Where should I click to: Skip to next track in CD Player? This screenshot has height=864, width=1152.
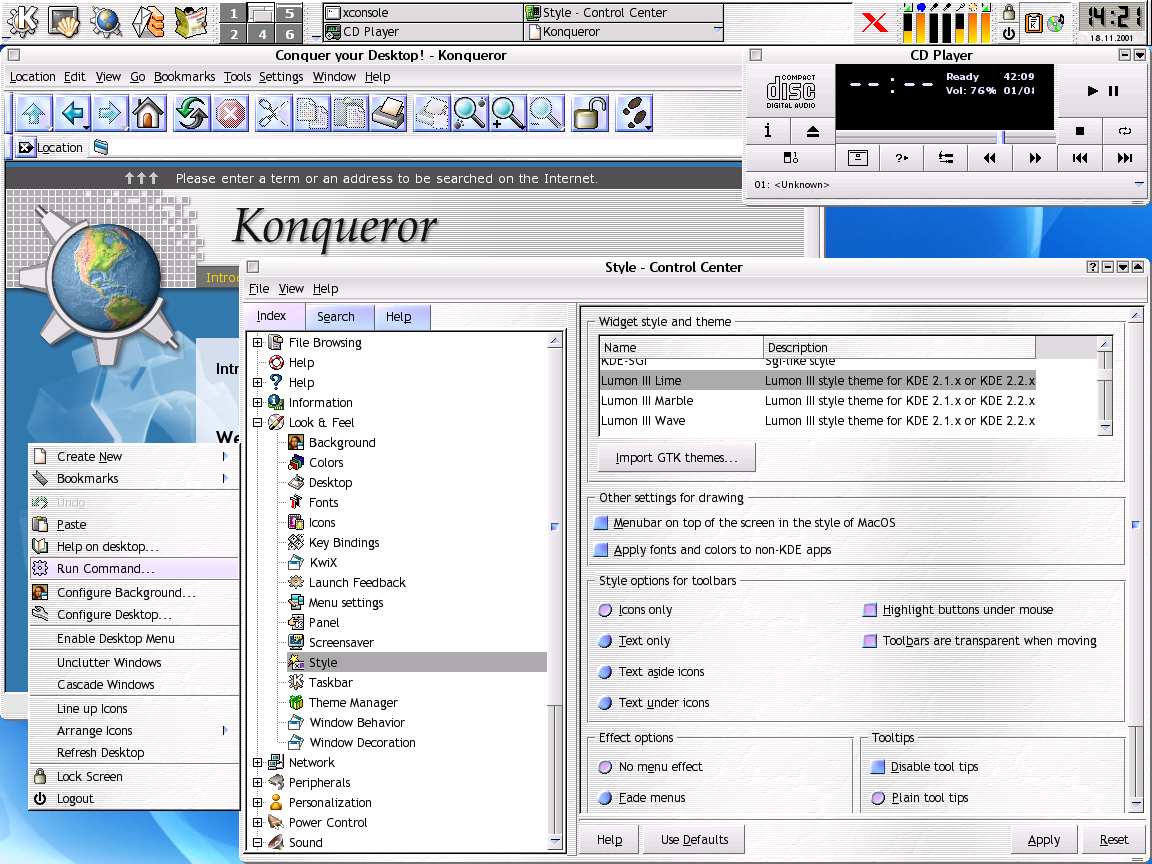pyautogui.click(x=1124, y=158)
